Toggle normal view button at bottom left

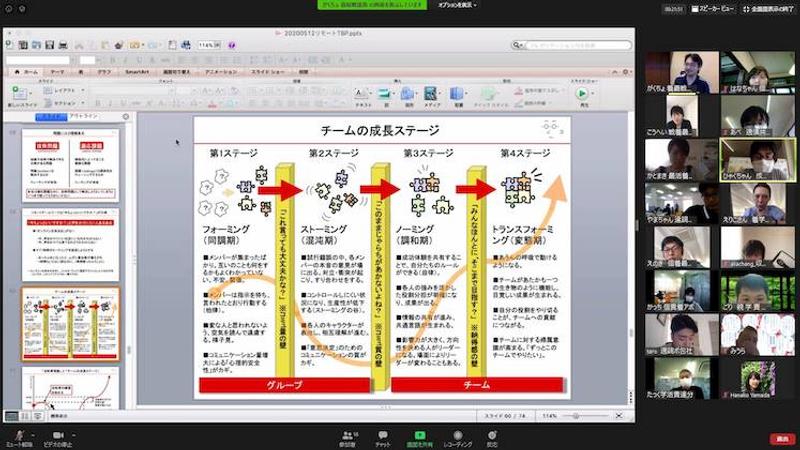click(x=11, y=416)
